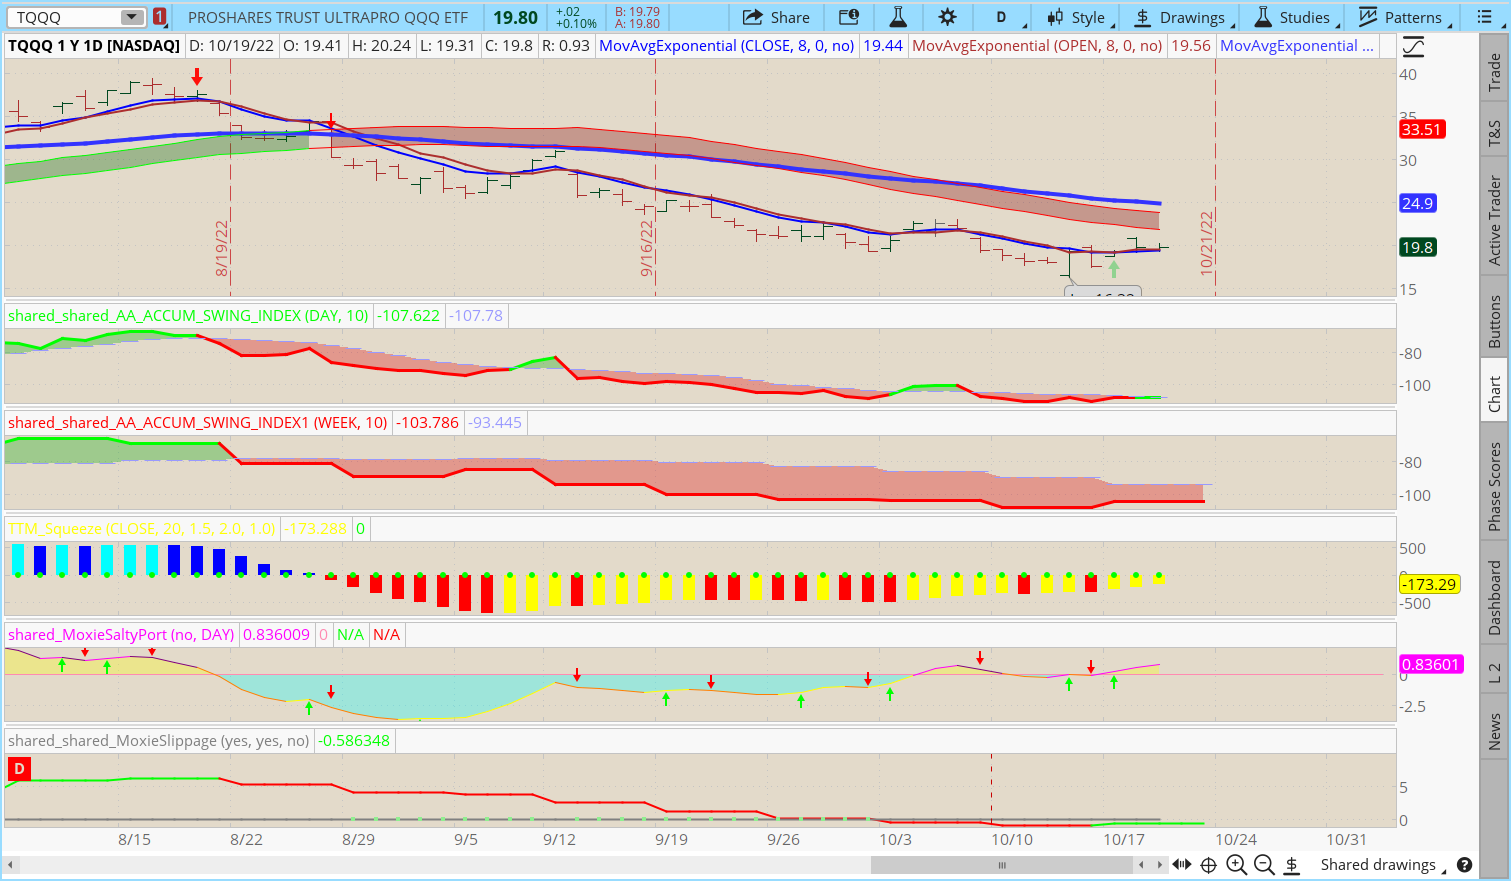Image resolution: width=1511 pixels, height=881 pixels.
Task: Switch to the Trade side tab
Action: click(1494, 72)
